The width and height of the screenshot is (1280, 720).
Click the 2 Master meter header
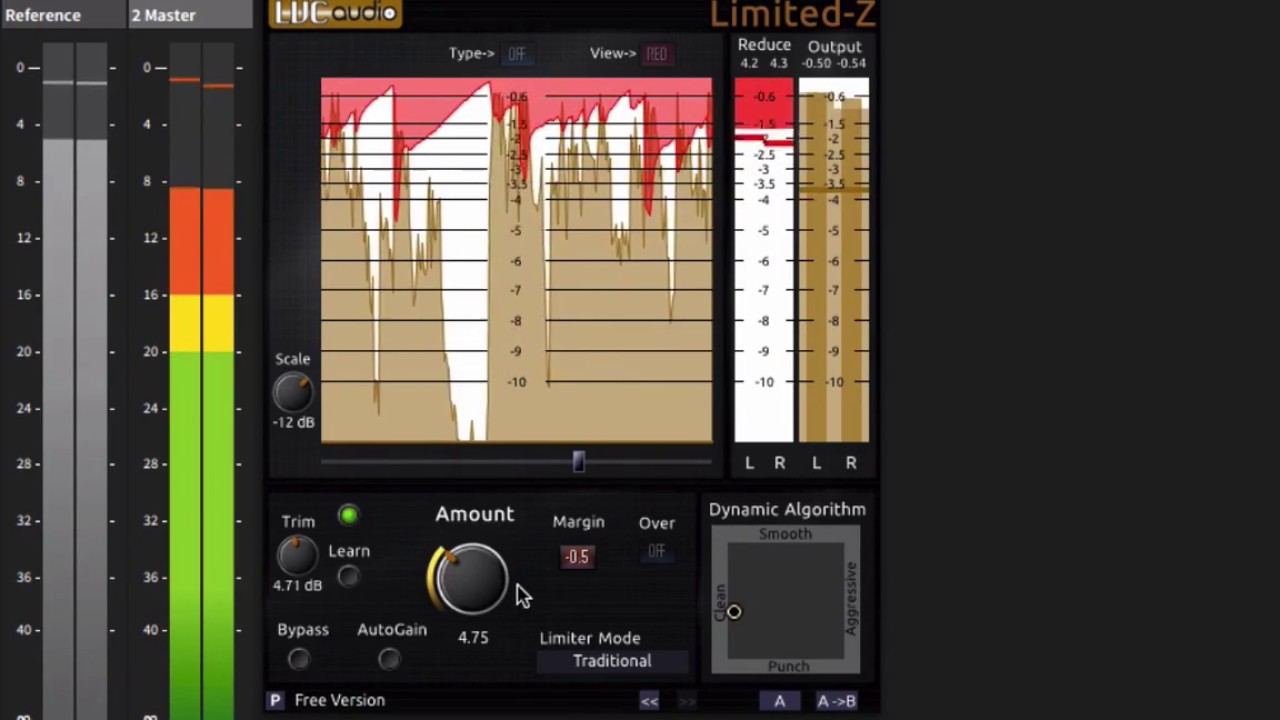190,15
